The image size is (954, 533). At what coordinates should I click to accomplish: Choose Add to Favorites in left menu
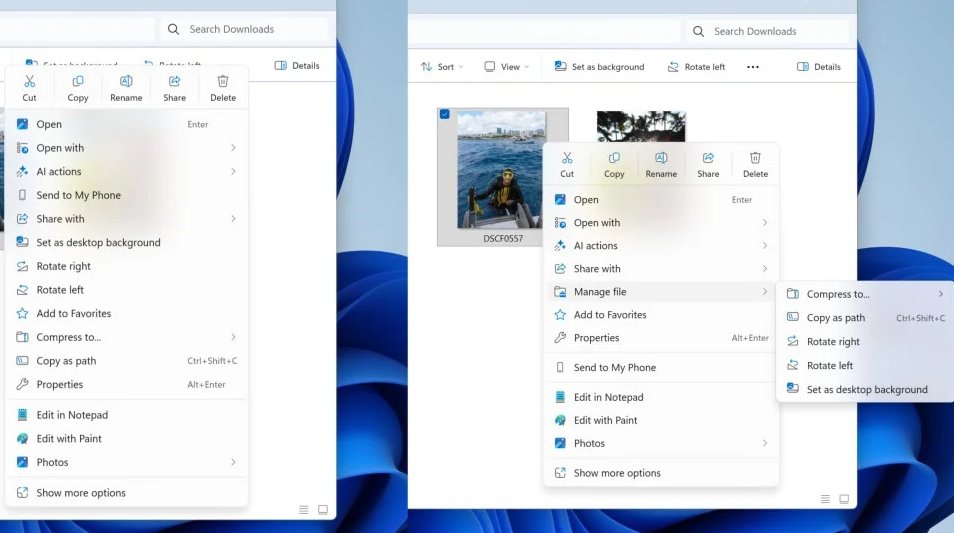point(127,313)
